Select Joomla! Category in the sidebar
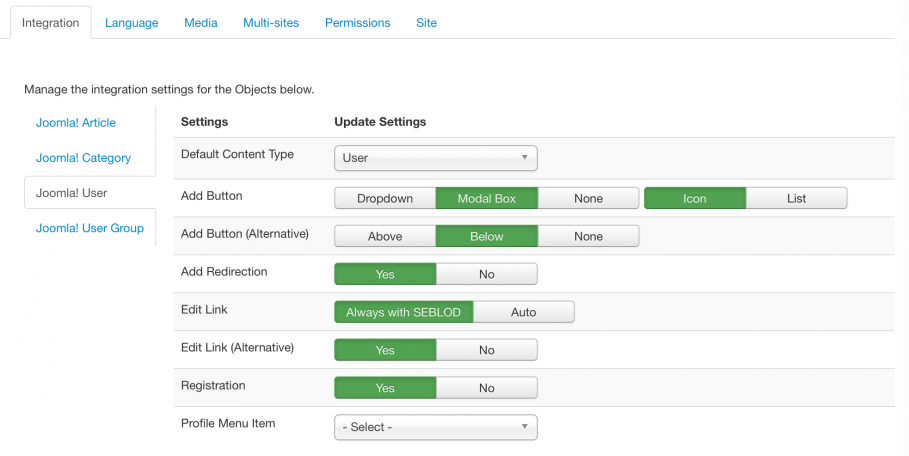909x456 pixels. pyautogui.click(x=83, y=158)
